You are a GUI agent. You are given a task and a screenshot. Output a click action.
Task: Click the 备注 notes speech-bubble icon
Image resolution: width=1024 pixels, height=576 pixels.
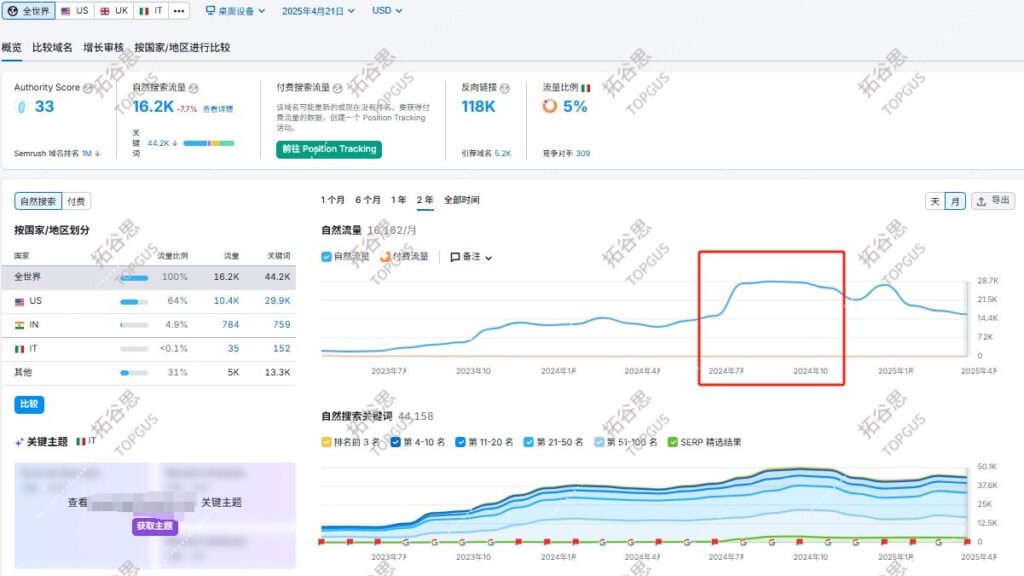[455, 257]
